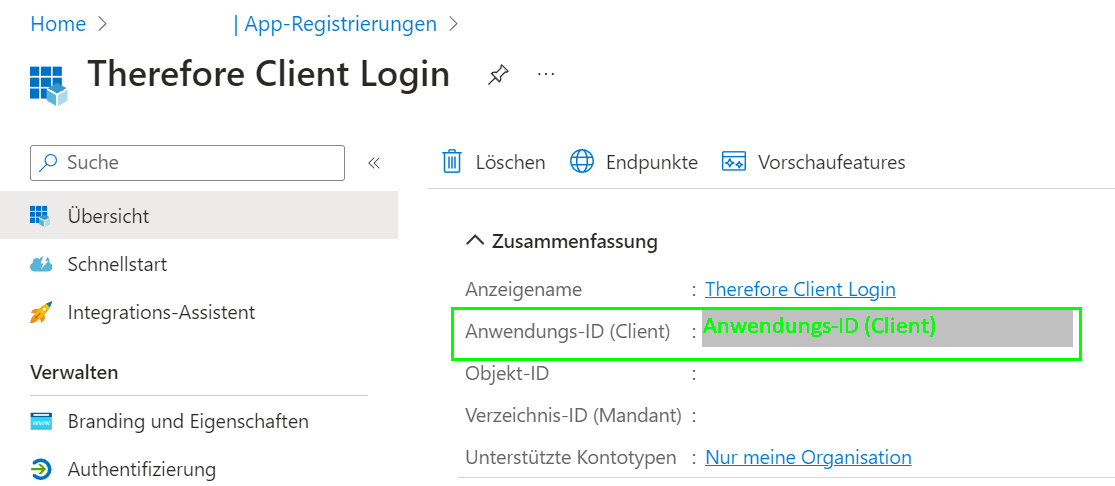
Task: Click the Verwalten section heading
Action: pos(74,372)
